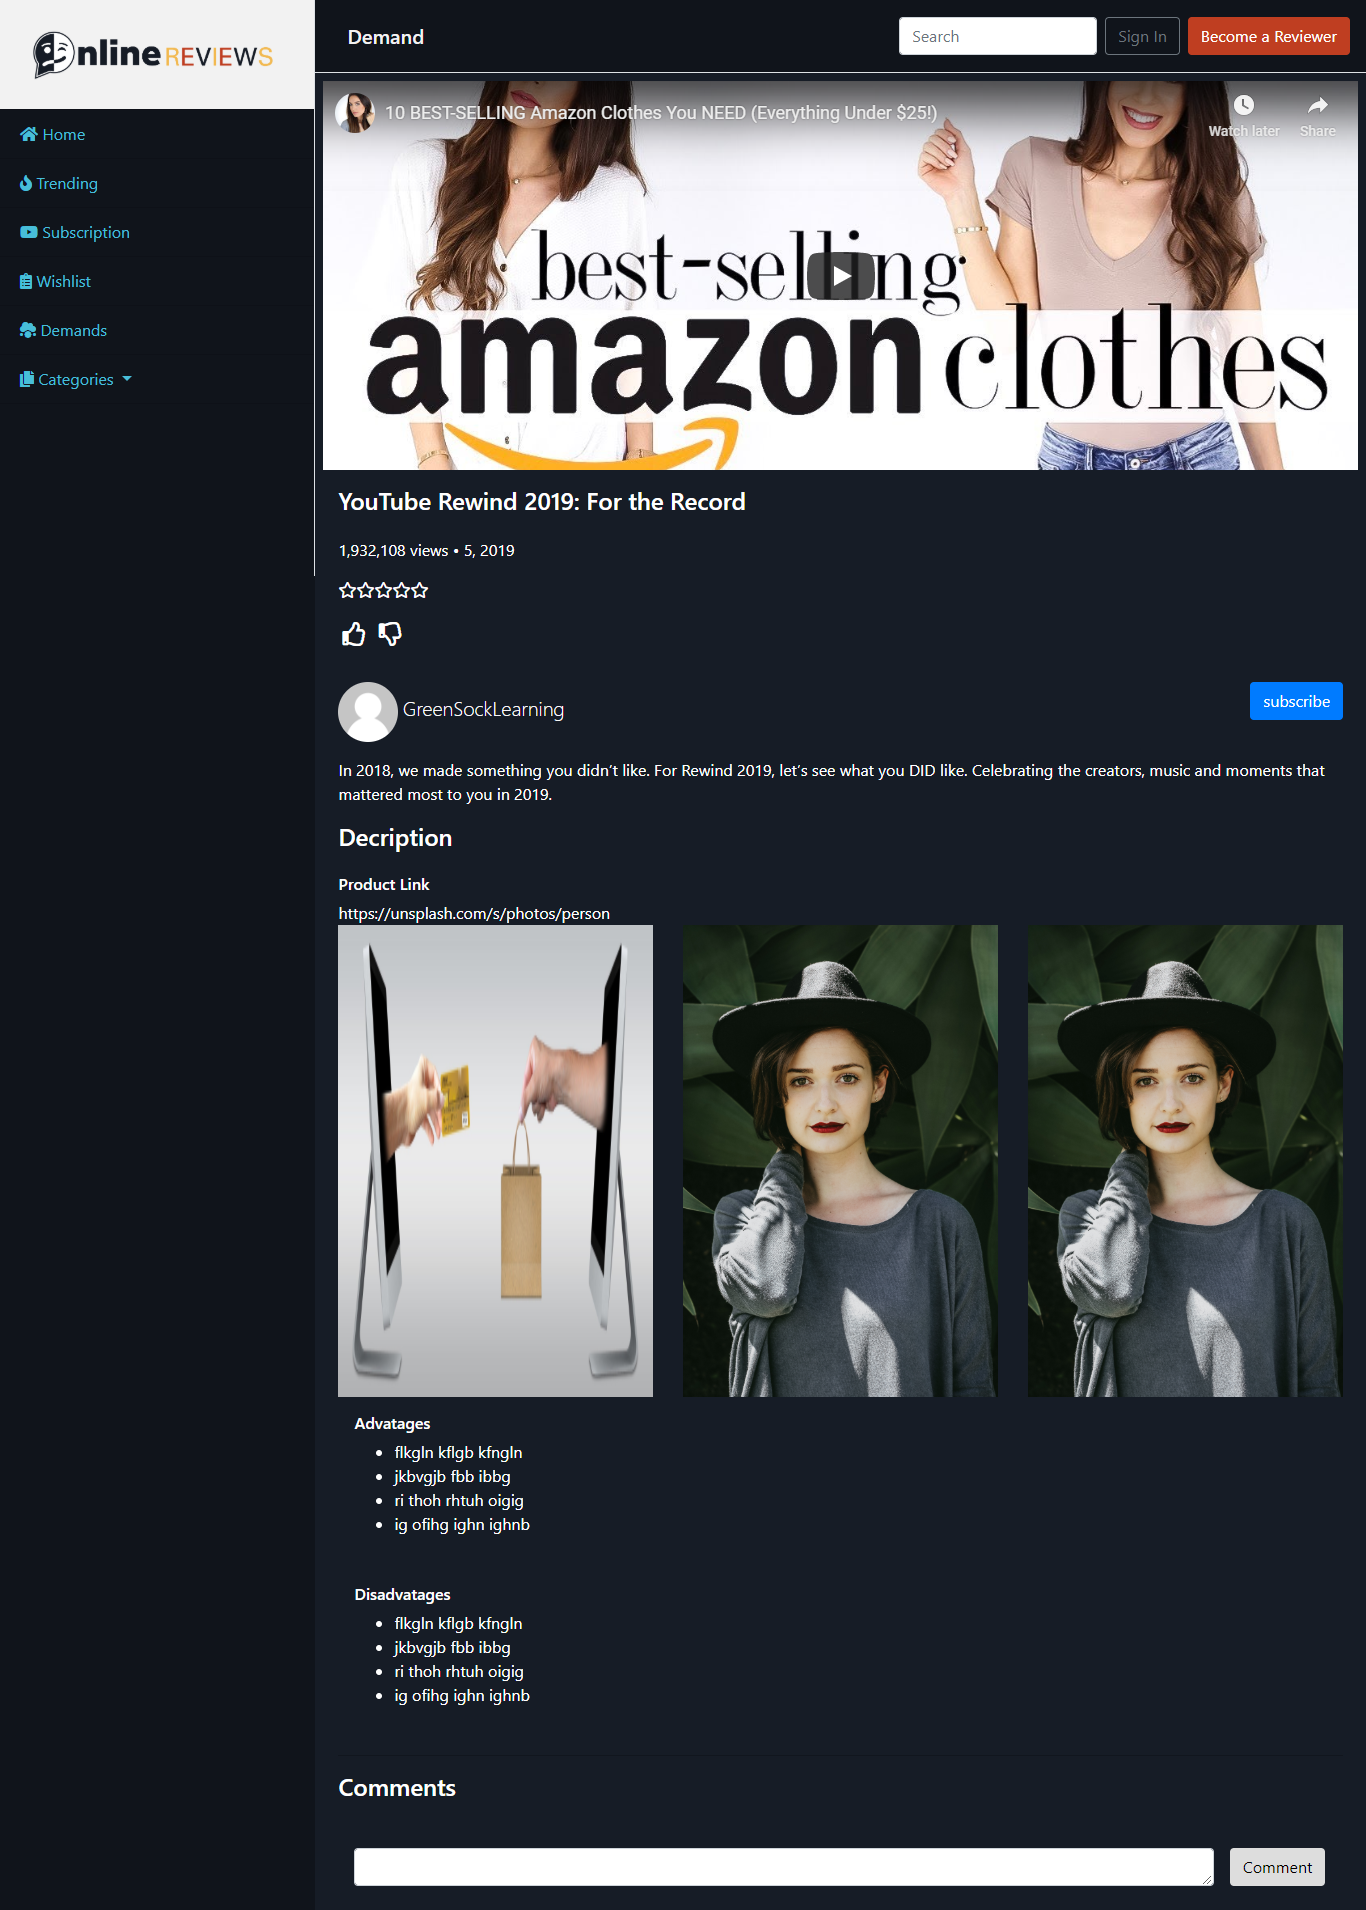Click the Comments heading
The height and width of the screenshot is (1910, 1366).
coord(397,1788)
